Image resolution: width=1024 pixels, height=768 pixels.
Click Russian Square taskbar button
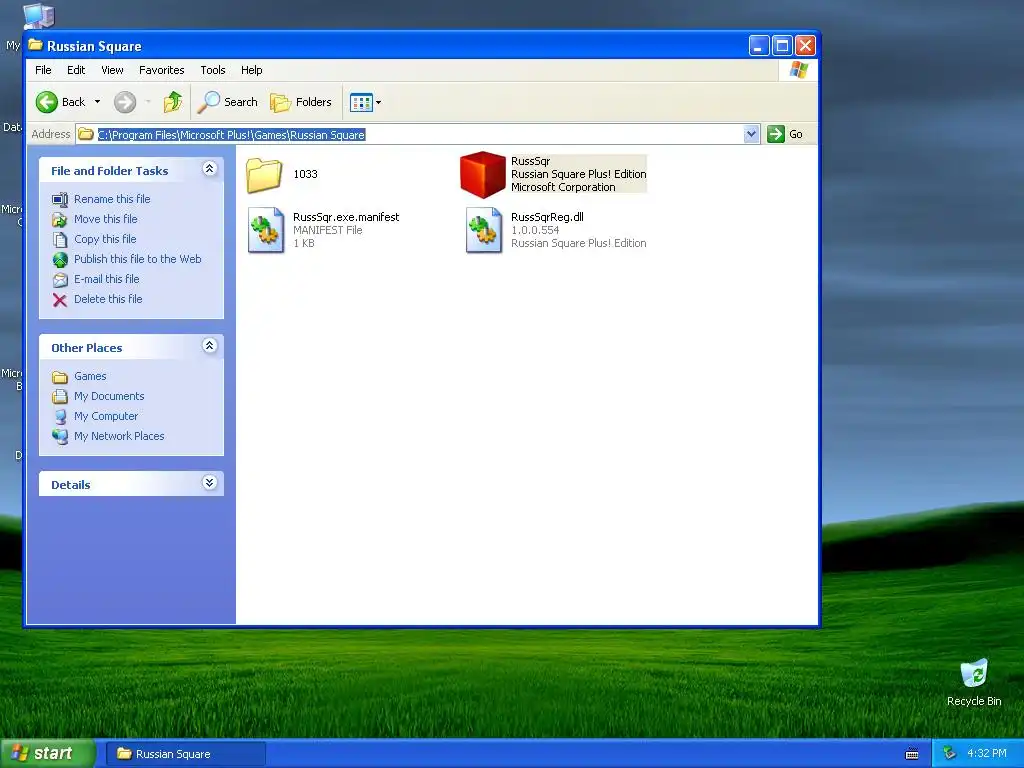(185, 754)
